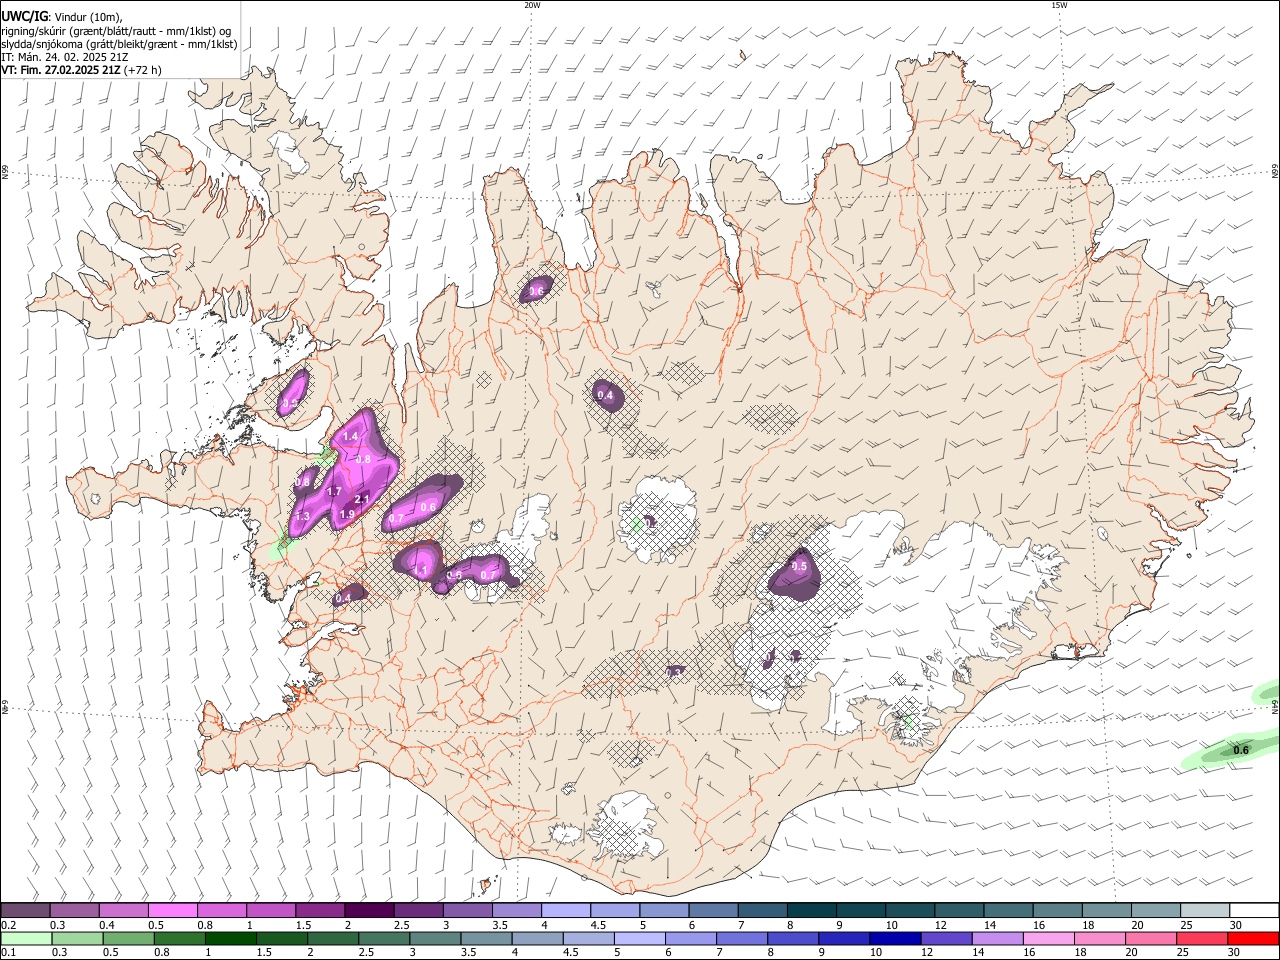Select the snow legend swatch between 0.4 and 0.5
Image resolution: width=1280 pixels, height=960 pixels.
tap(124, 910)
